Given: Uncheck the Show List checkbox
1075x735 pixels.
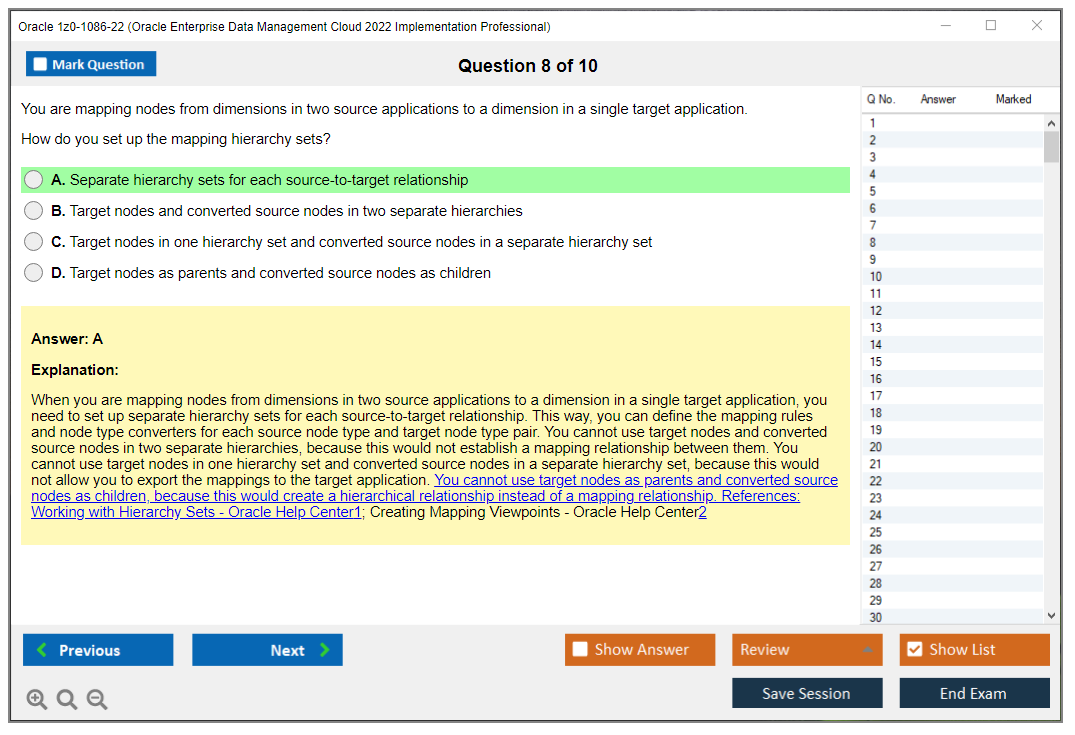Looking at the screenshot, I should (914, 650).
